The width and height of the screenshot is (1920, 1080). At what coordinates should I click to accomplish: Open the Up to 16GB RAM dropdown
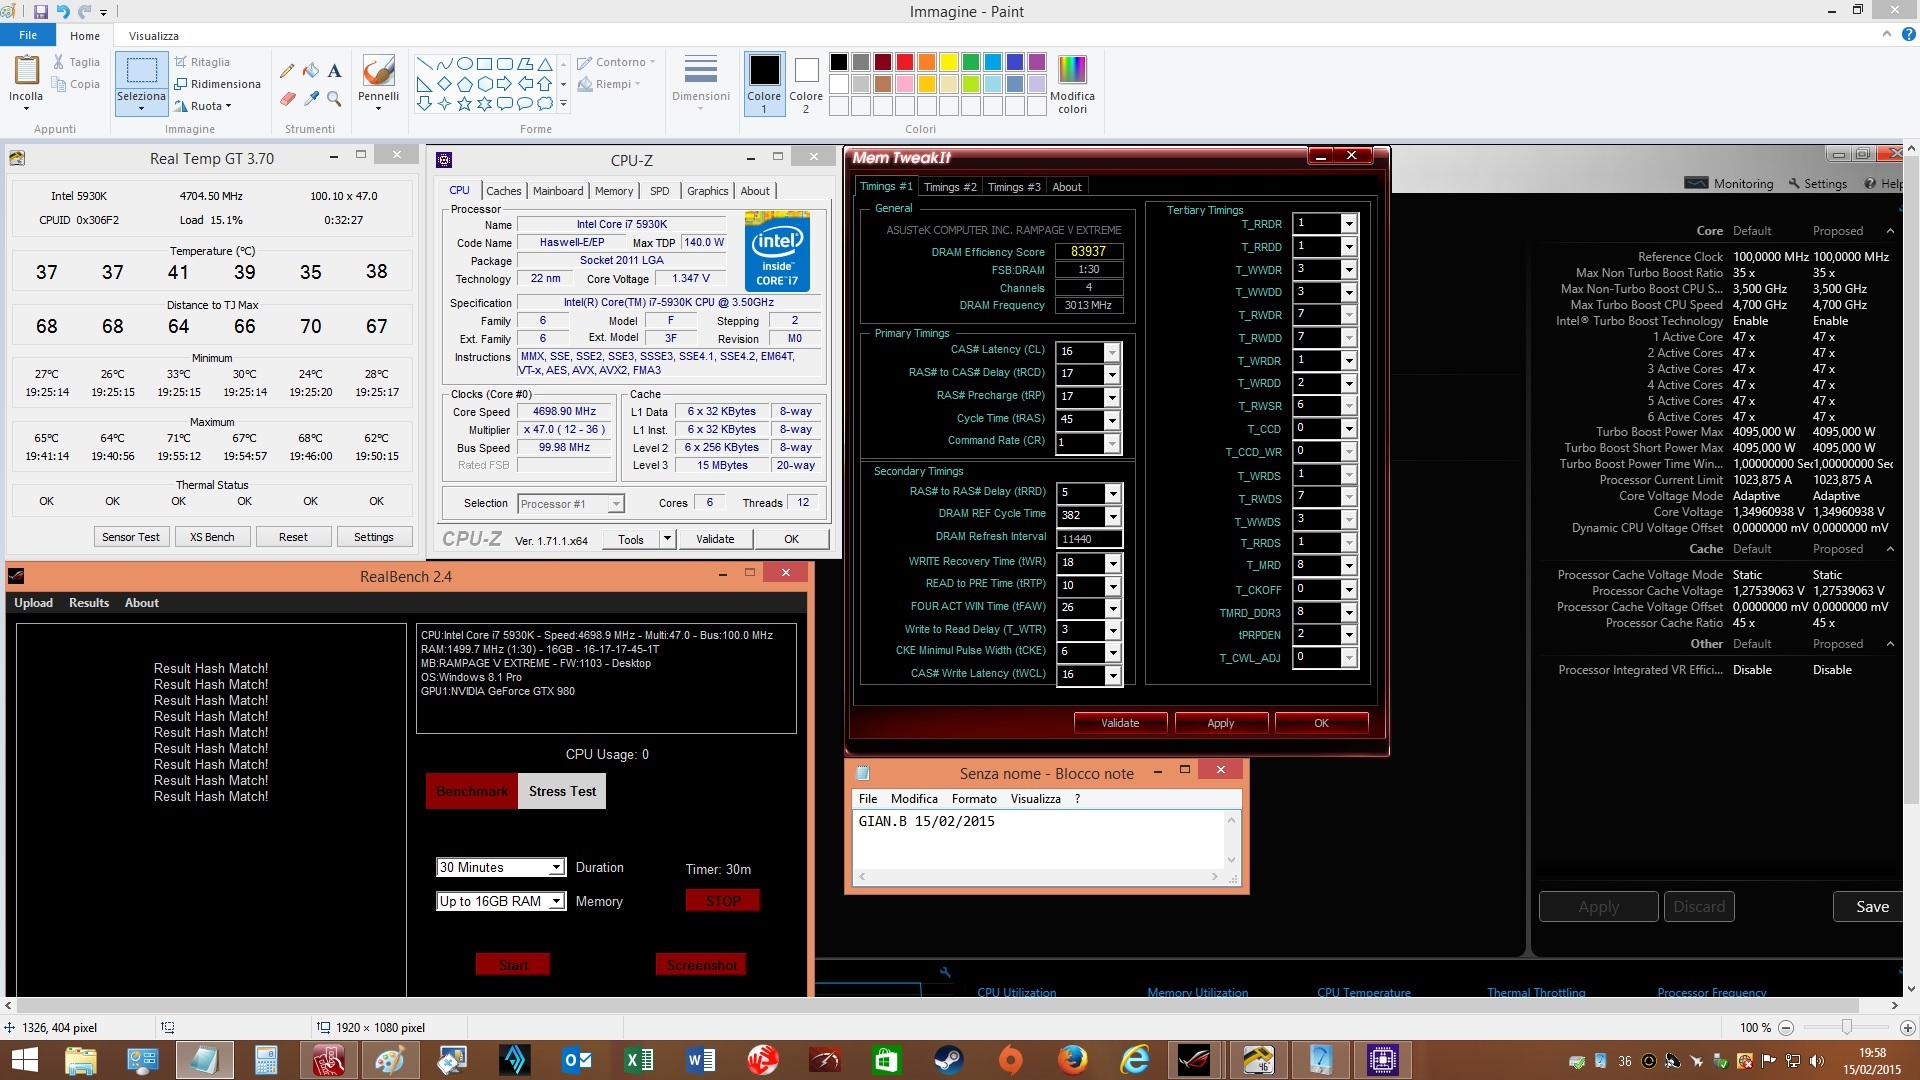556,901
